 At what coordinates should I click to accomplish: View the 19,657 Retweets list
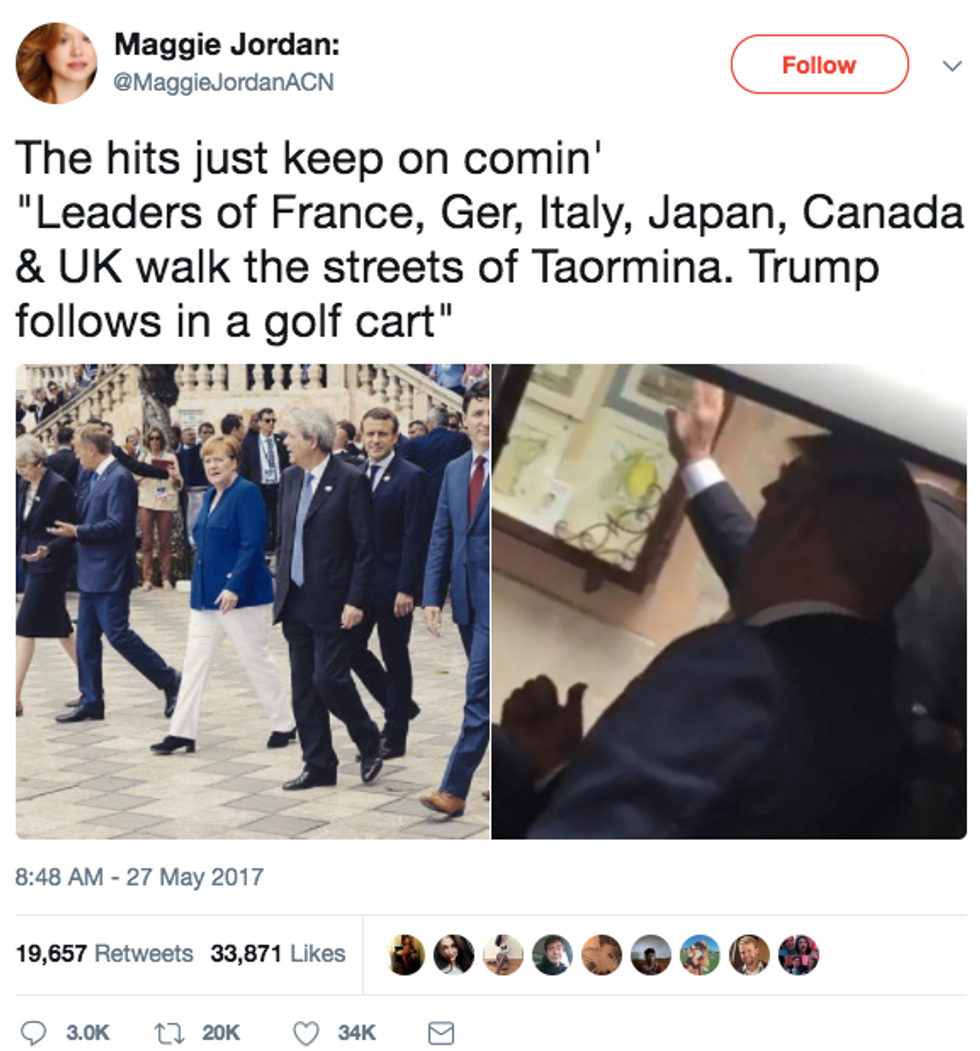(104, 953)
